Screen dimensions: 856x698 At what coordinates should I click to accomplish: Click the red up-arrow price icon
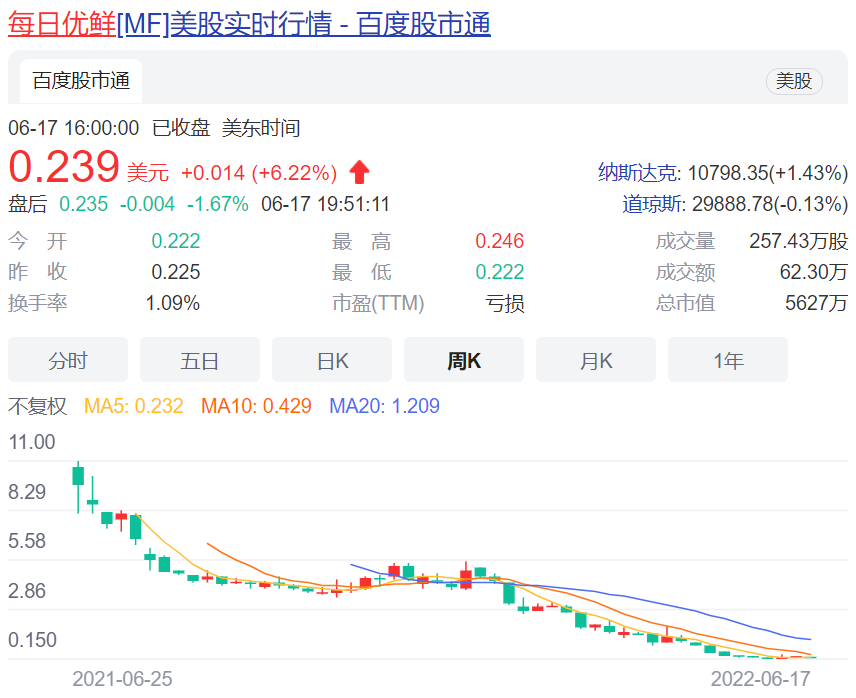359,172
